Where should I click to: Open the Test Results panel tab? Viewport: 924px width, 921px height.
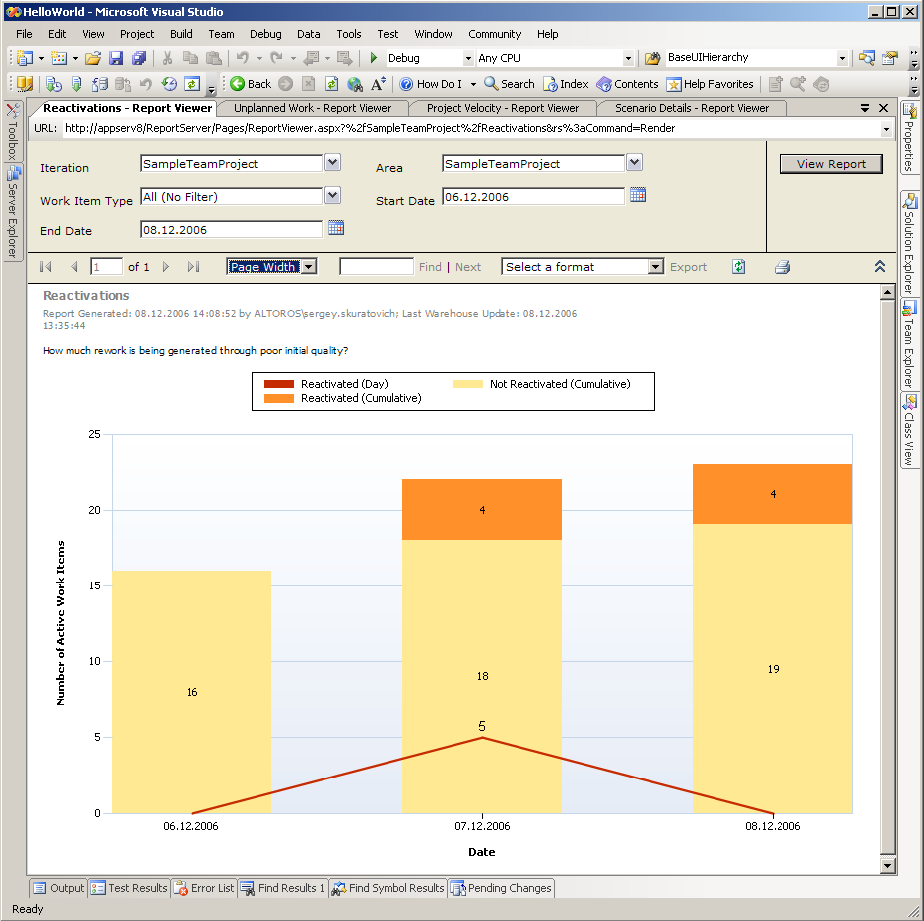(x=129, y=887)
